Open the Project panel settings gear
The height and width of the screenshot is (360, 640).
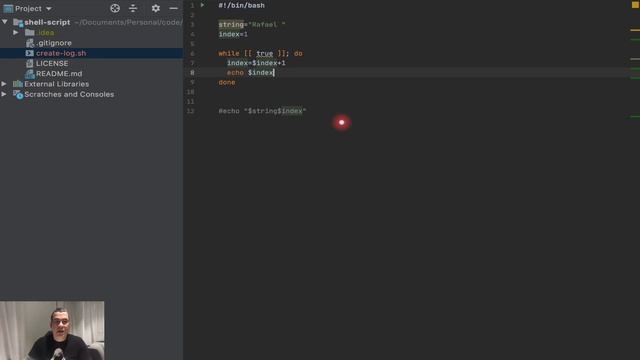156,8
